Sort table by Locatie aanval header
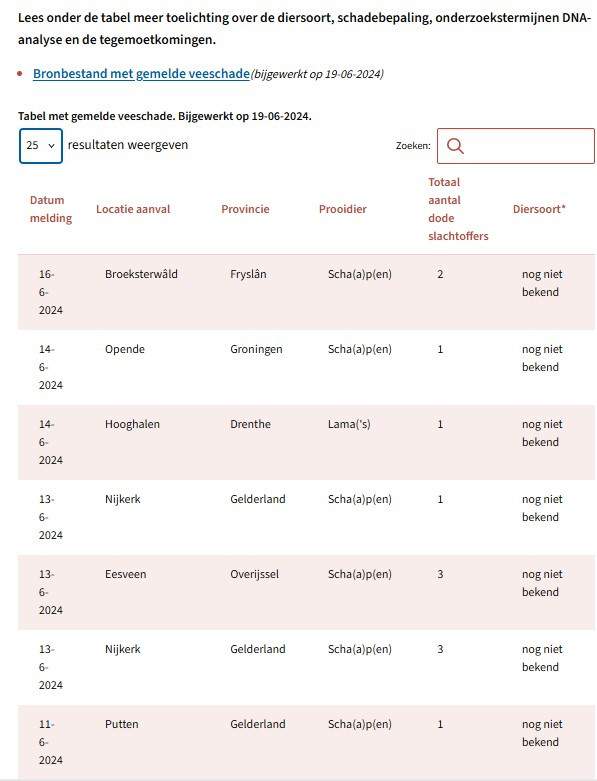This screenshot has height=781, width=597. pos(133,209)
